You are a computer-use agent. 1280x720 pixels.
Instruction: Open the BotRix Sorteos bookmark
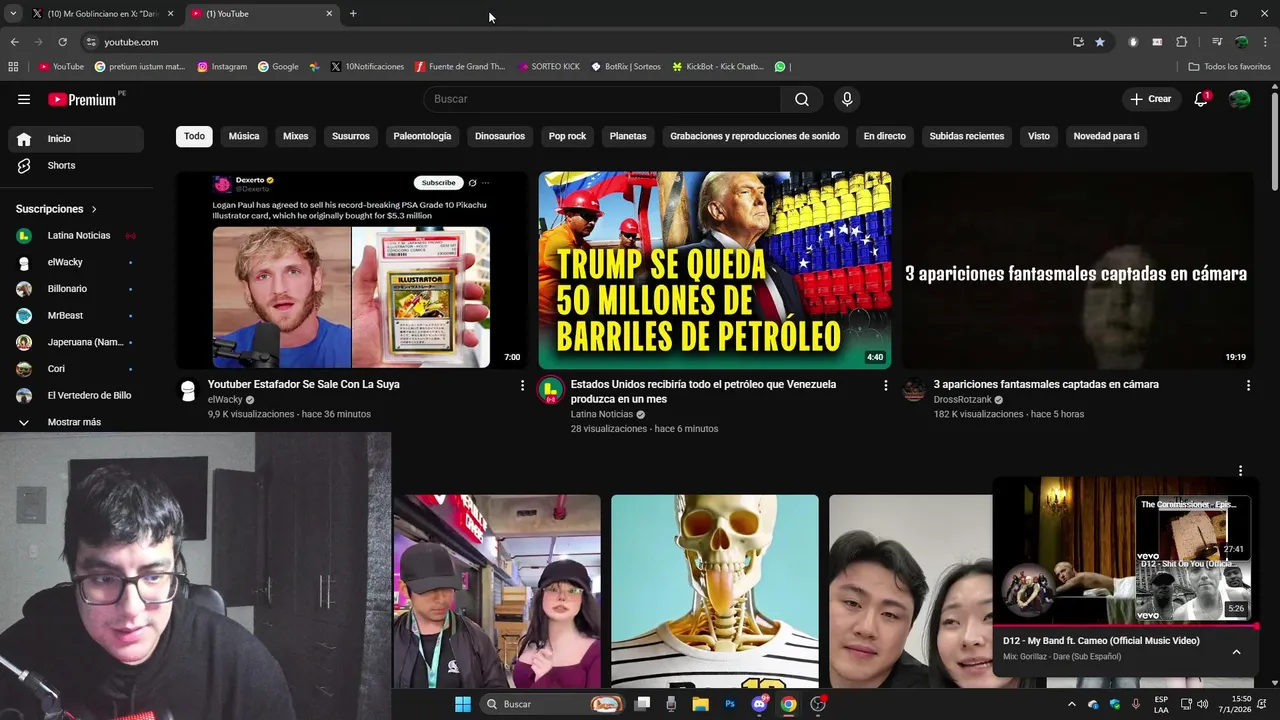pyautogui.click(x=626, y=67)
